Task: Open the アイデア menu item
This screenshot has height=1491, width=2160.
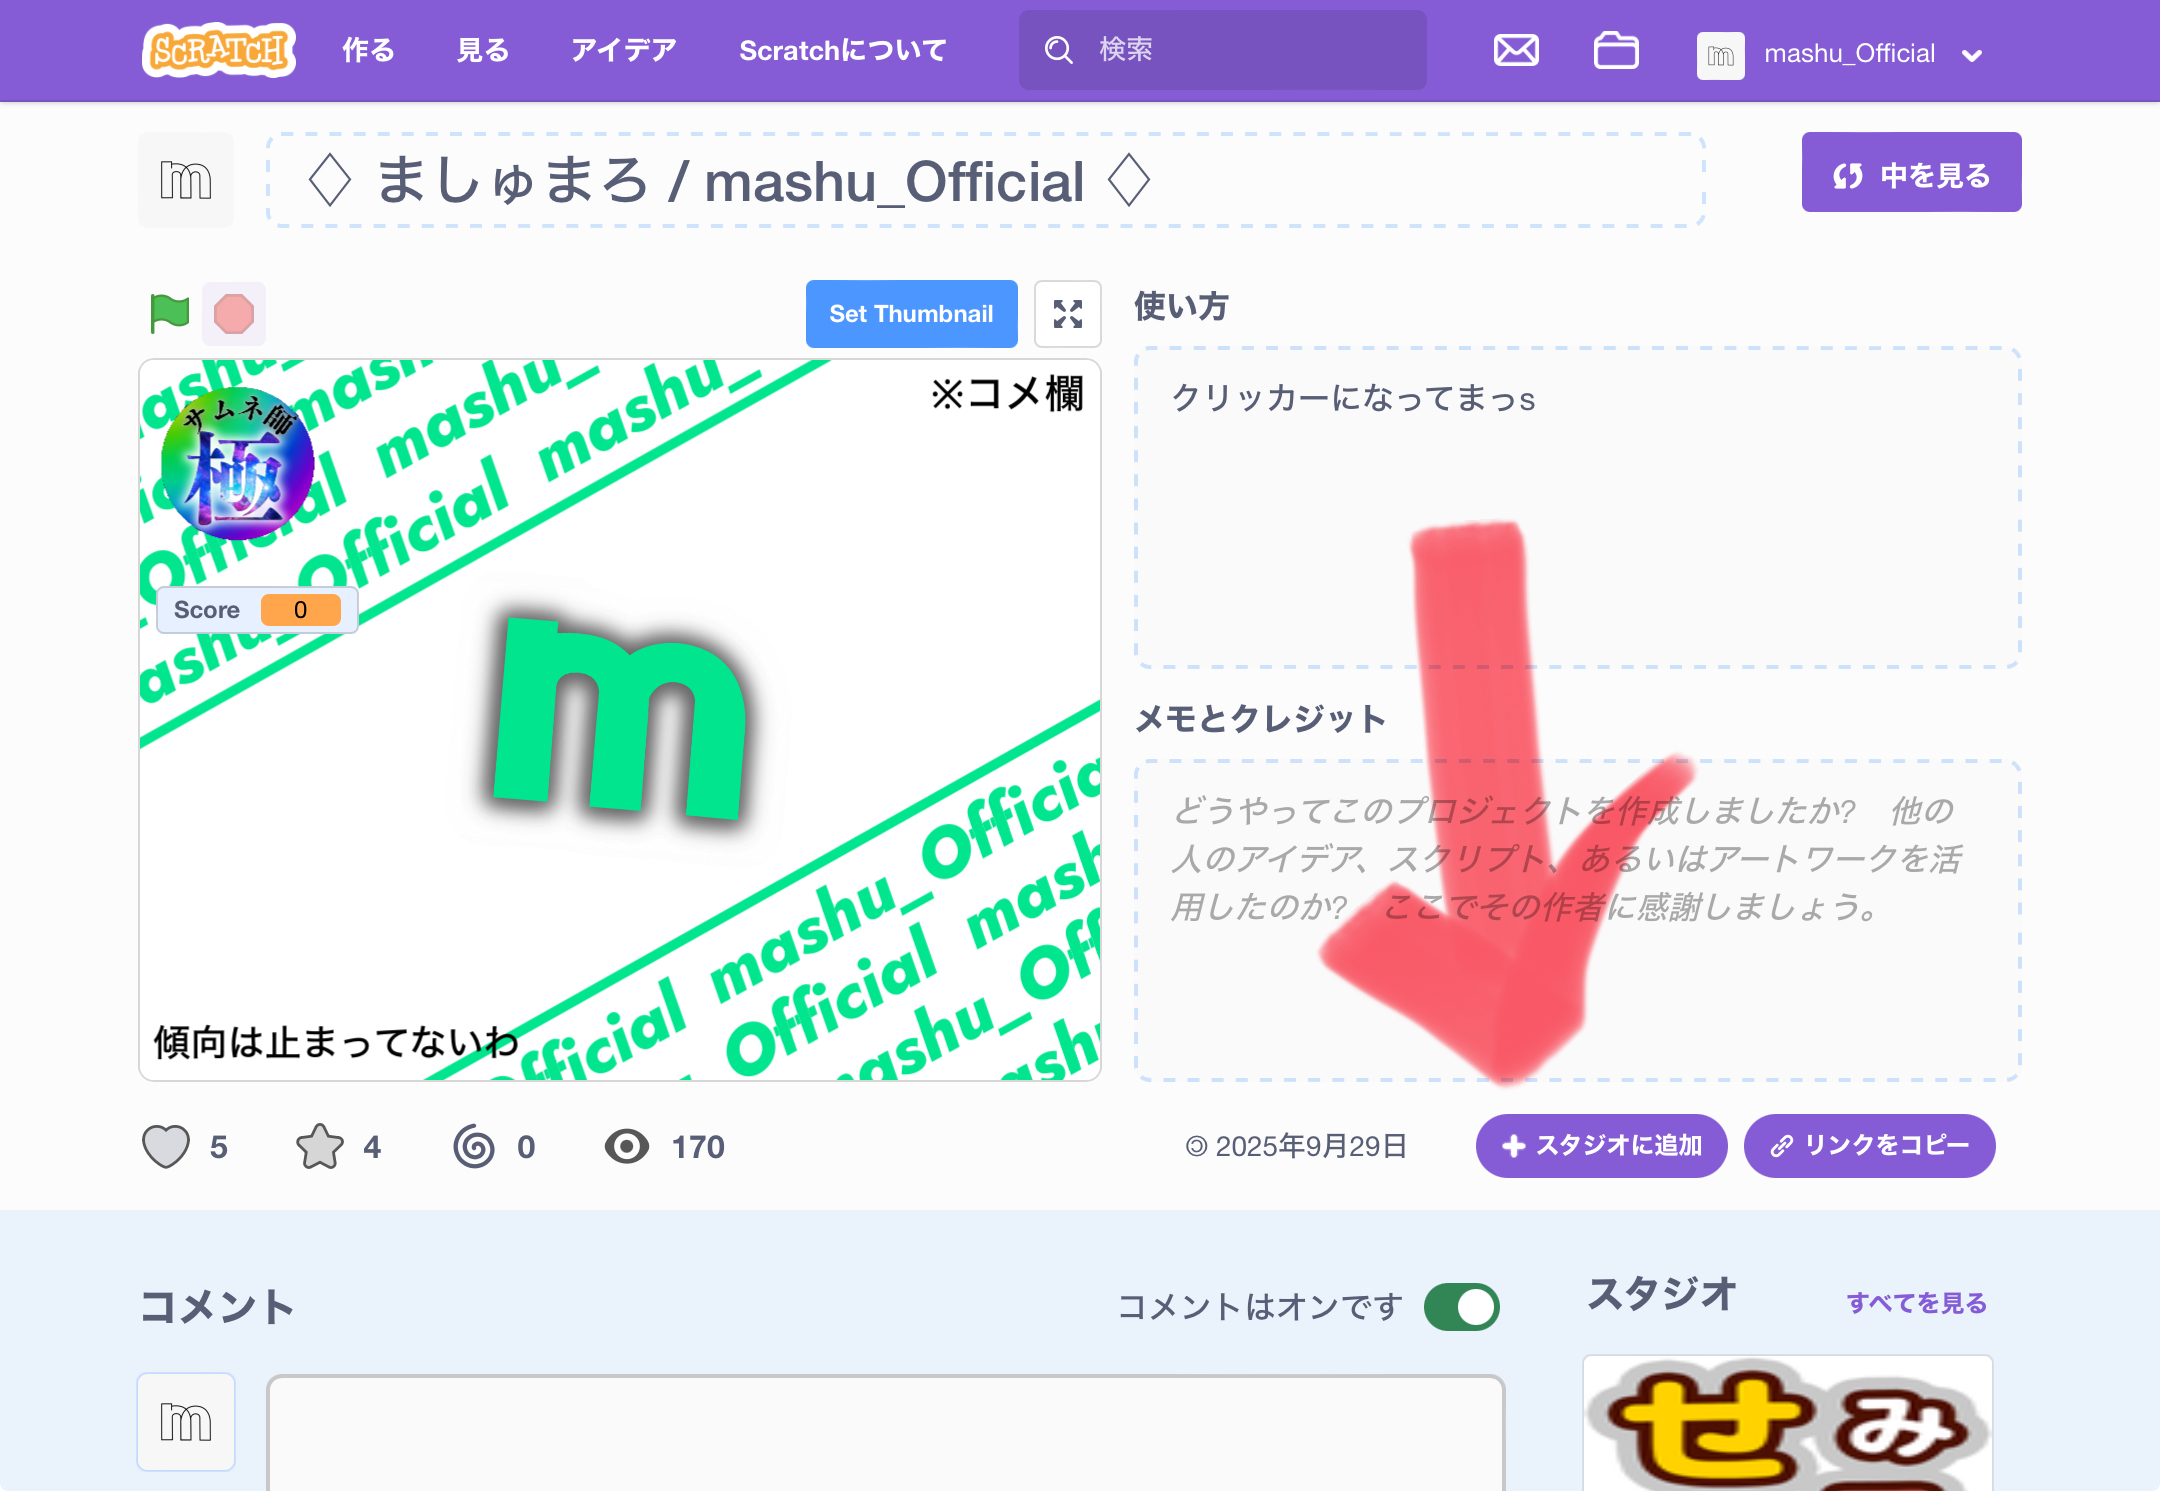Action: 623,50
